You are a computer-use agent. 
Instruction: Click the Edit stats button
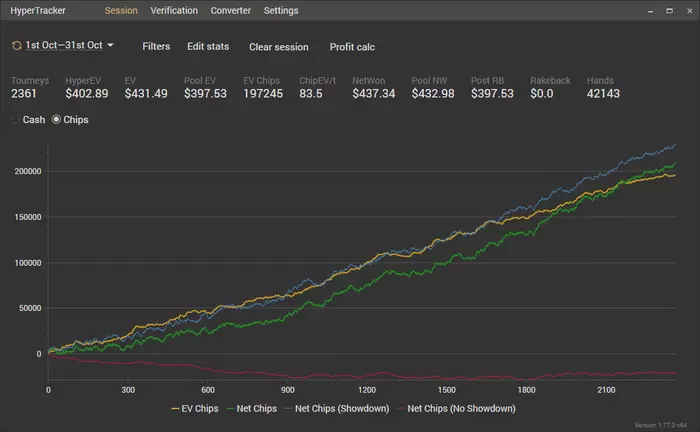(x=208, y=47)
